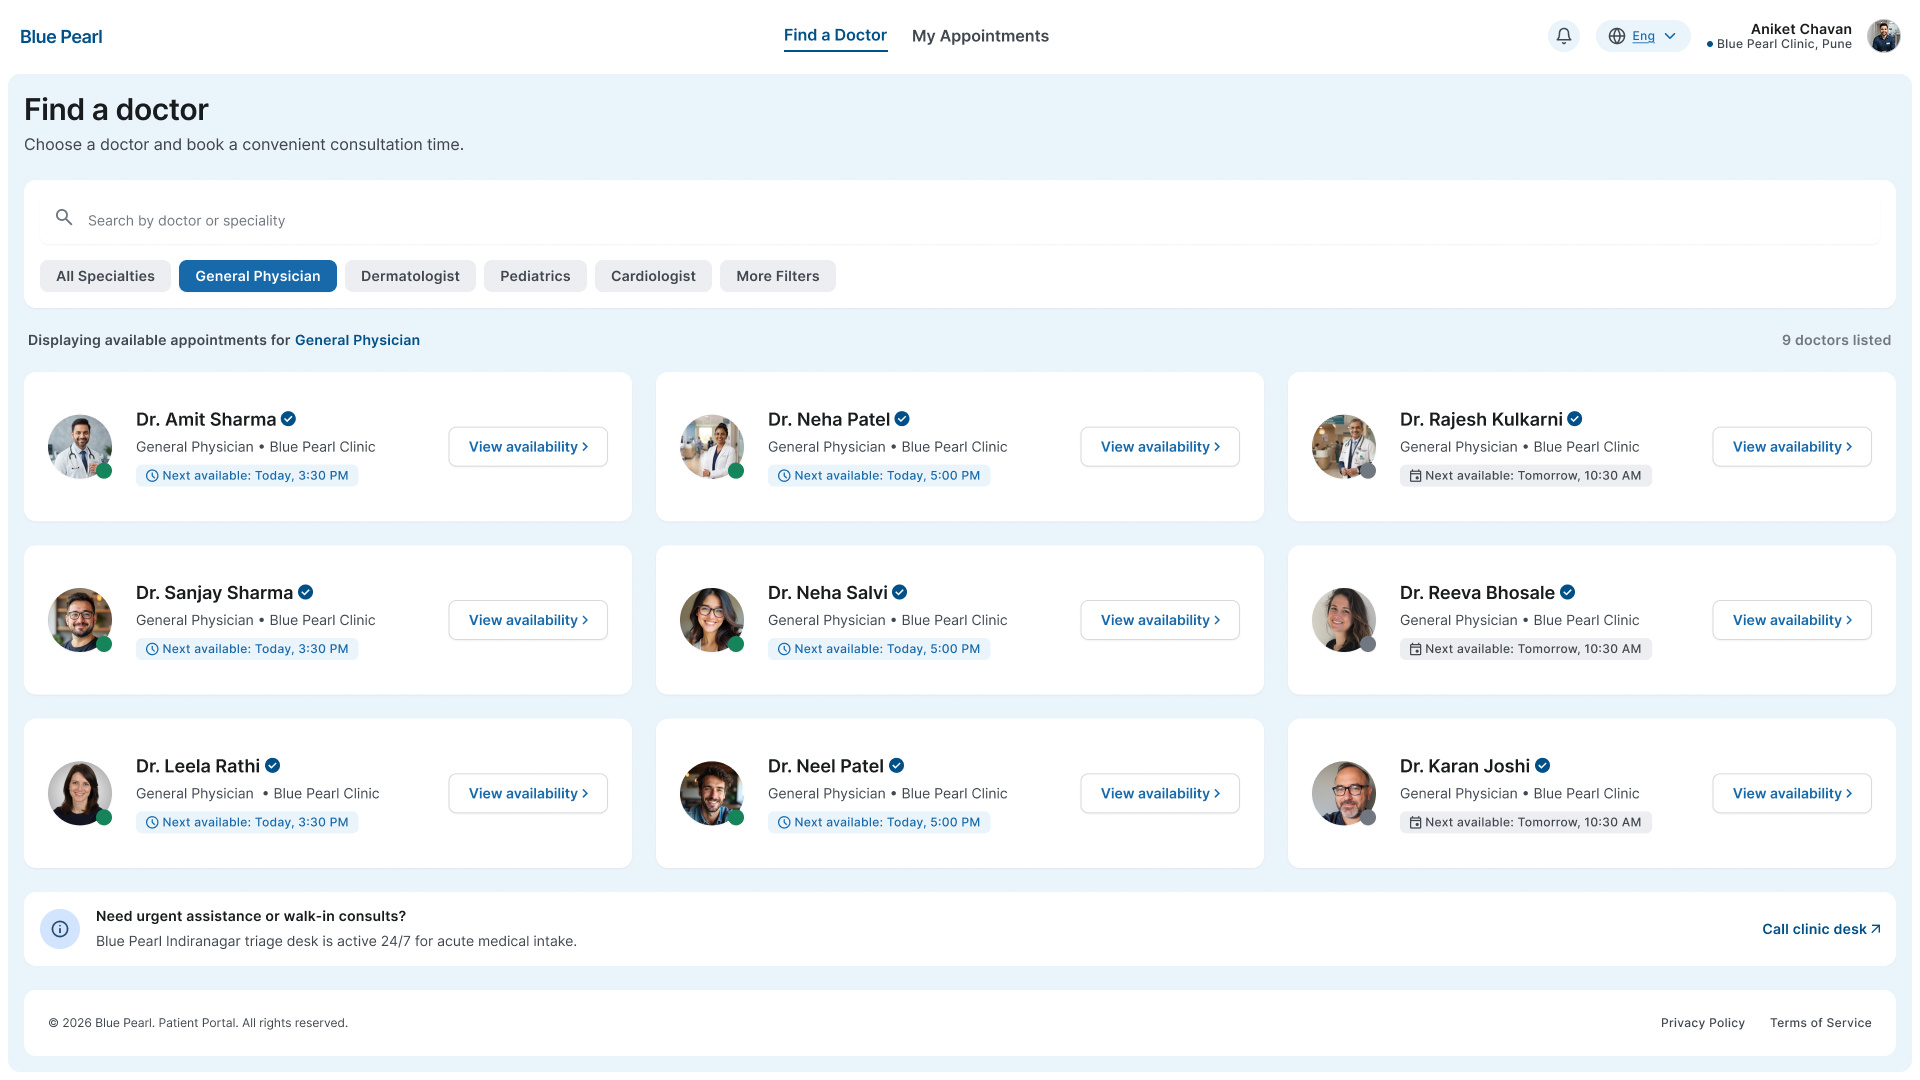Click the globe language icon
The height and width of the screenshot is (1080, 1920).
(x=1617, y=36)
